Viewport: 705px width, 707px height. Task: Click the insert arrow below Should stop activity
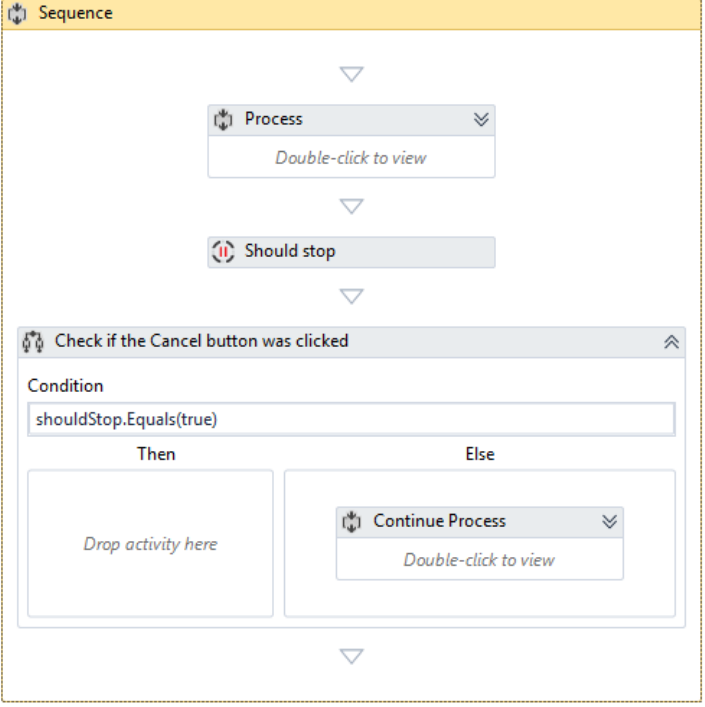click(351, 296)
